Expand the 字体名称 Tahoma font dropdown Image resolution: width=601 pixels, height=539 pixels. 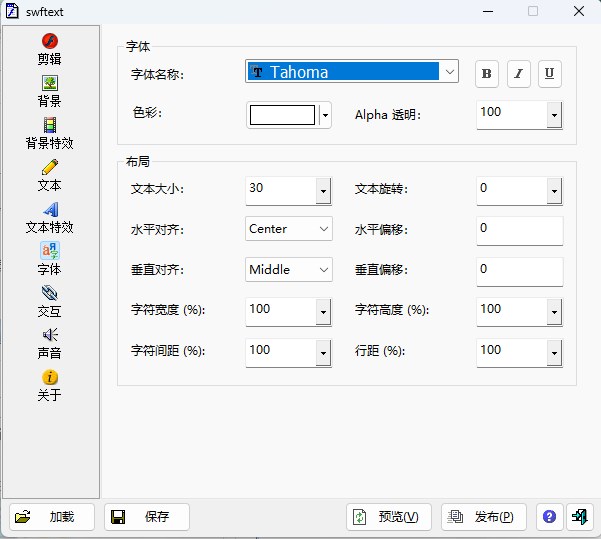[x=450, y=71]
